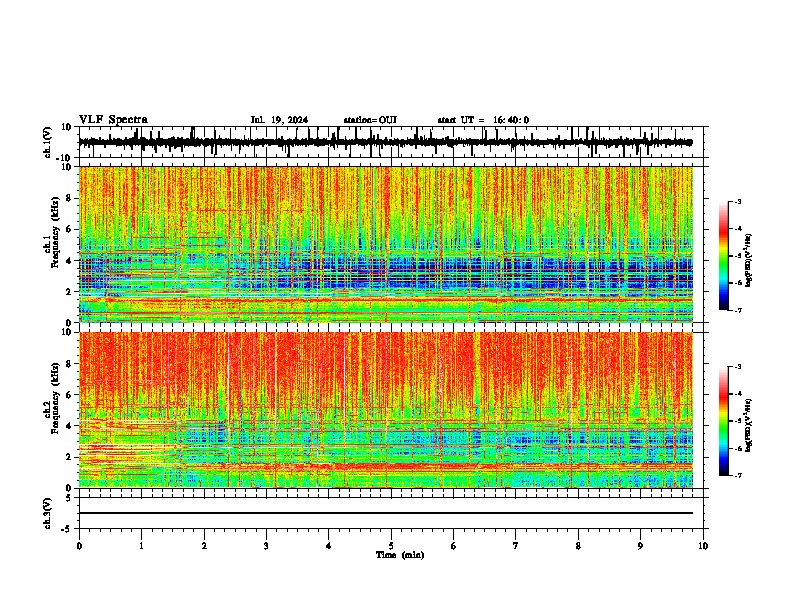Screen dimensions: 792x612
Task: Click the "ch.3(V)" axis label
Action: click(x=48, y=513)
